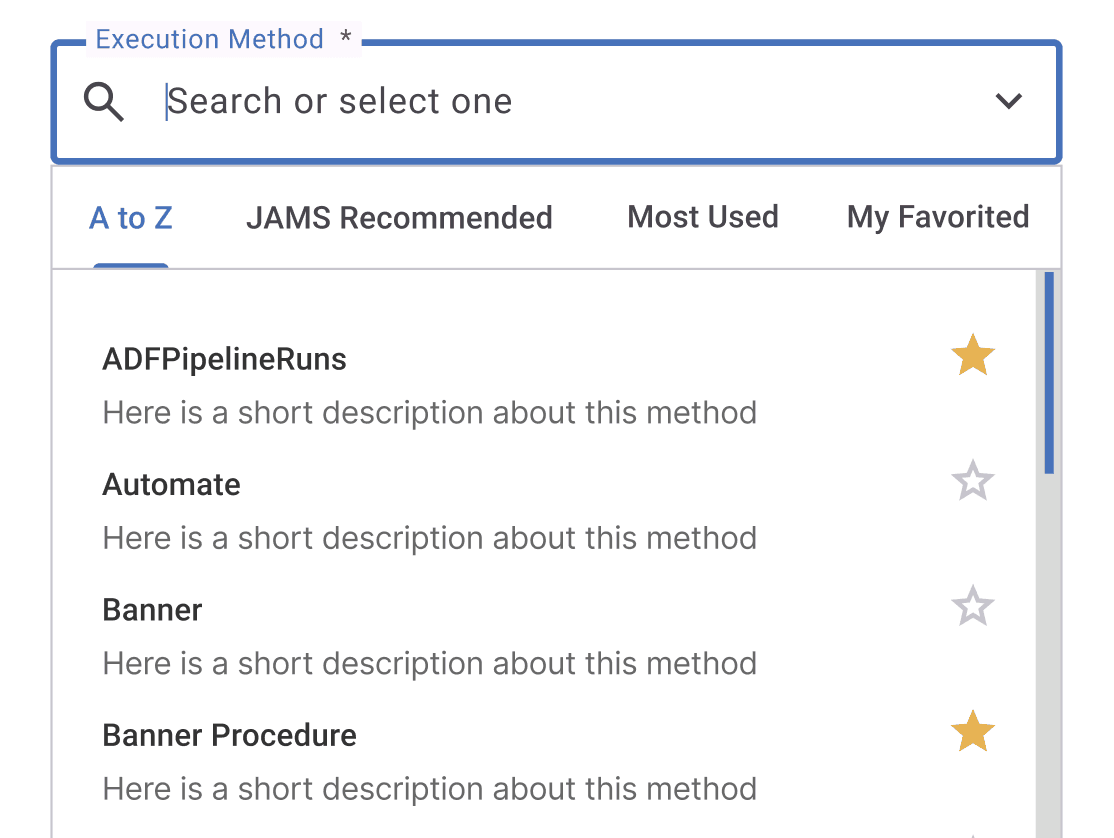This screenshot has height=838, width=1114.
Task: Click the Automate method description line
Action: click(429, 538)
